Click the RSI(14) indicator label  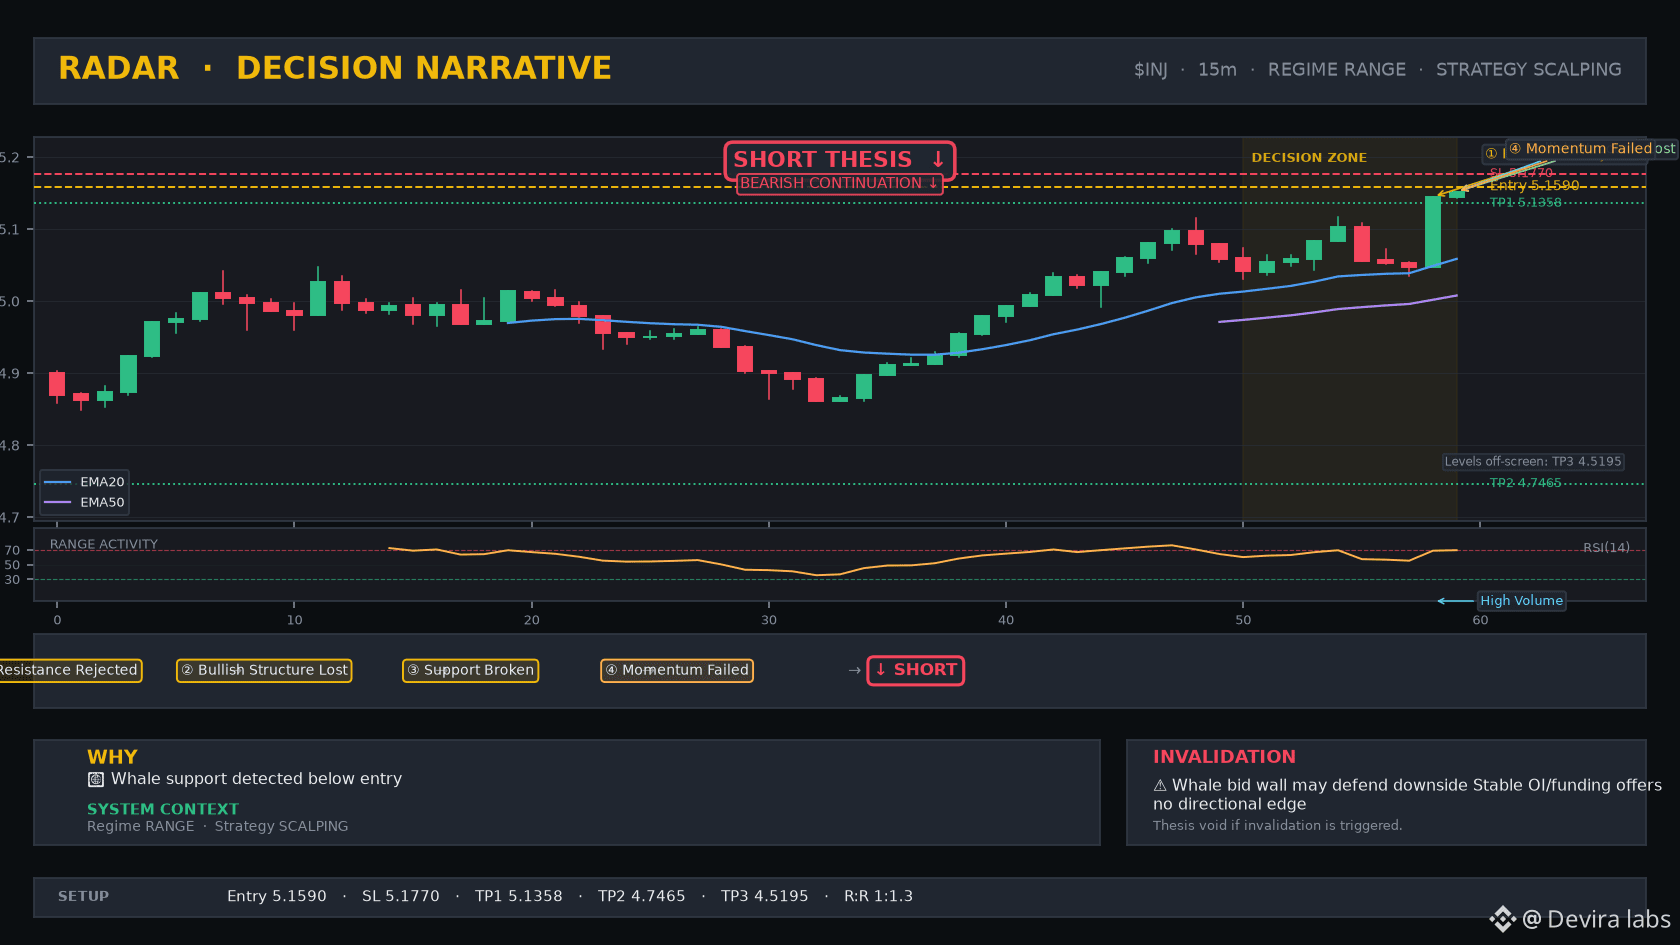click(x=1606, y=548)
